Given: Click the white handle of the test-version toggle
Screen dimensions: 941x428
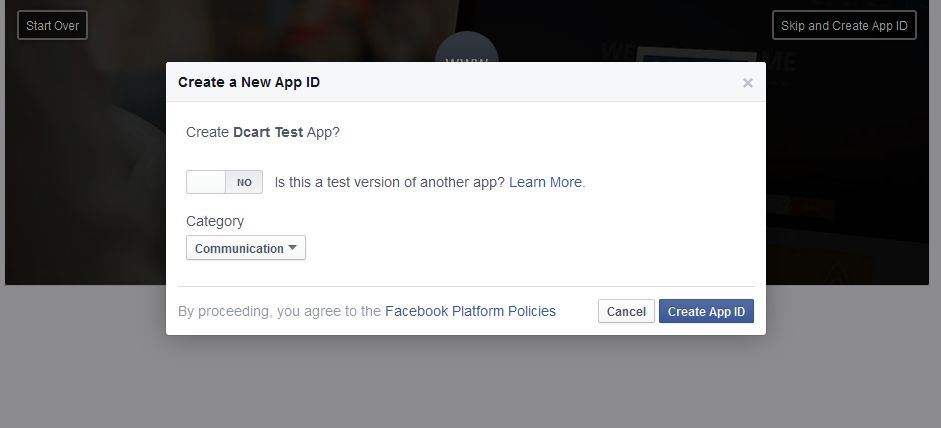Looking at the screenshot, I should coord(206,182).
